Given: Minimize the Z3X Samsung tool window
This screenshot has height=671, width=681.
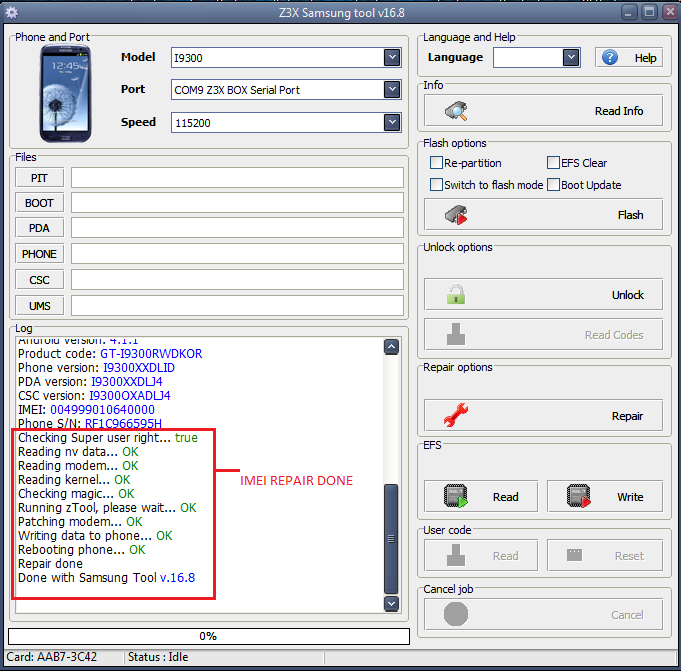Looking at the screenshot, I should pos(628,12).
